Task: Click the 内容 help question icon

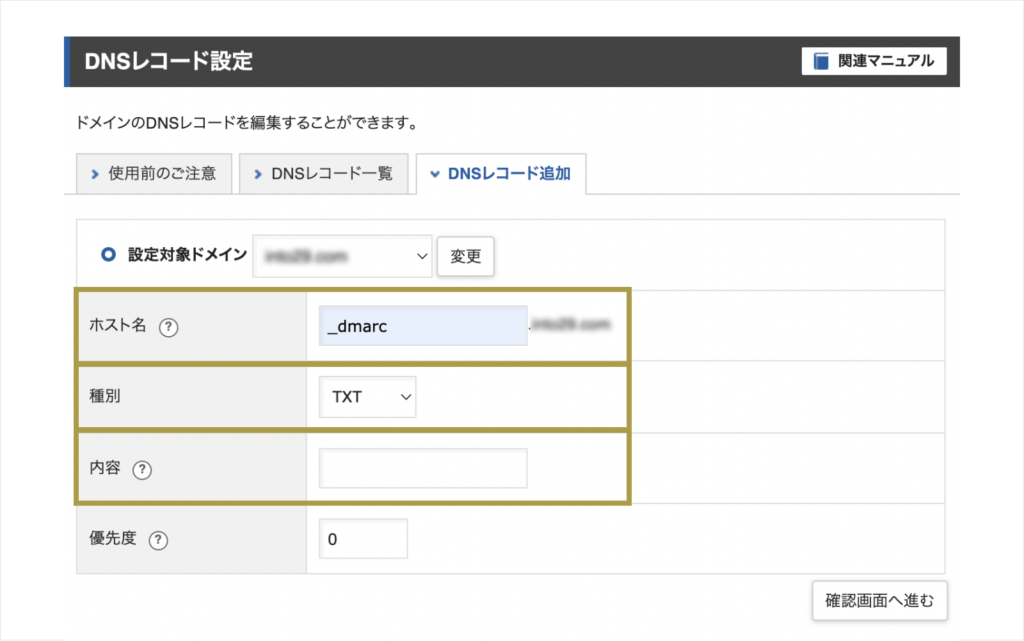Action: 142,469
